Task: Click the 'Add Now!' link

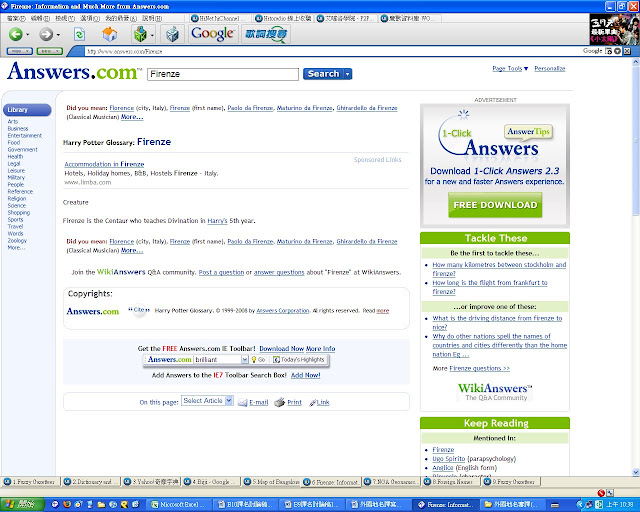Action: click(x=305, y=375)
